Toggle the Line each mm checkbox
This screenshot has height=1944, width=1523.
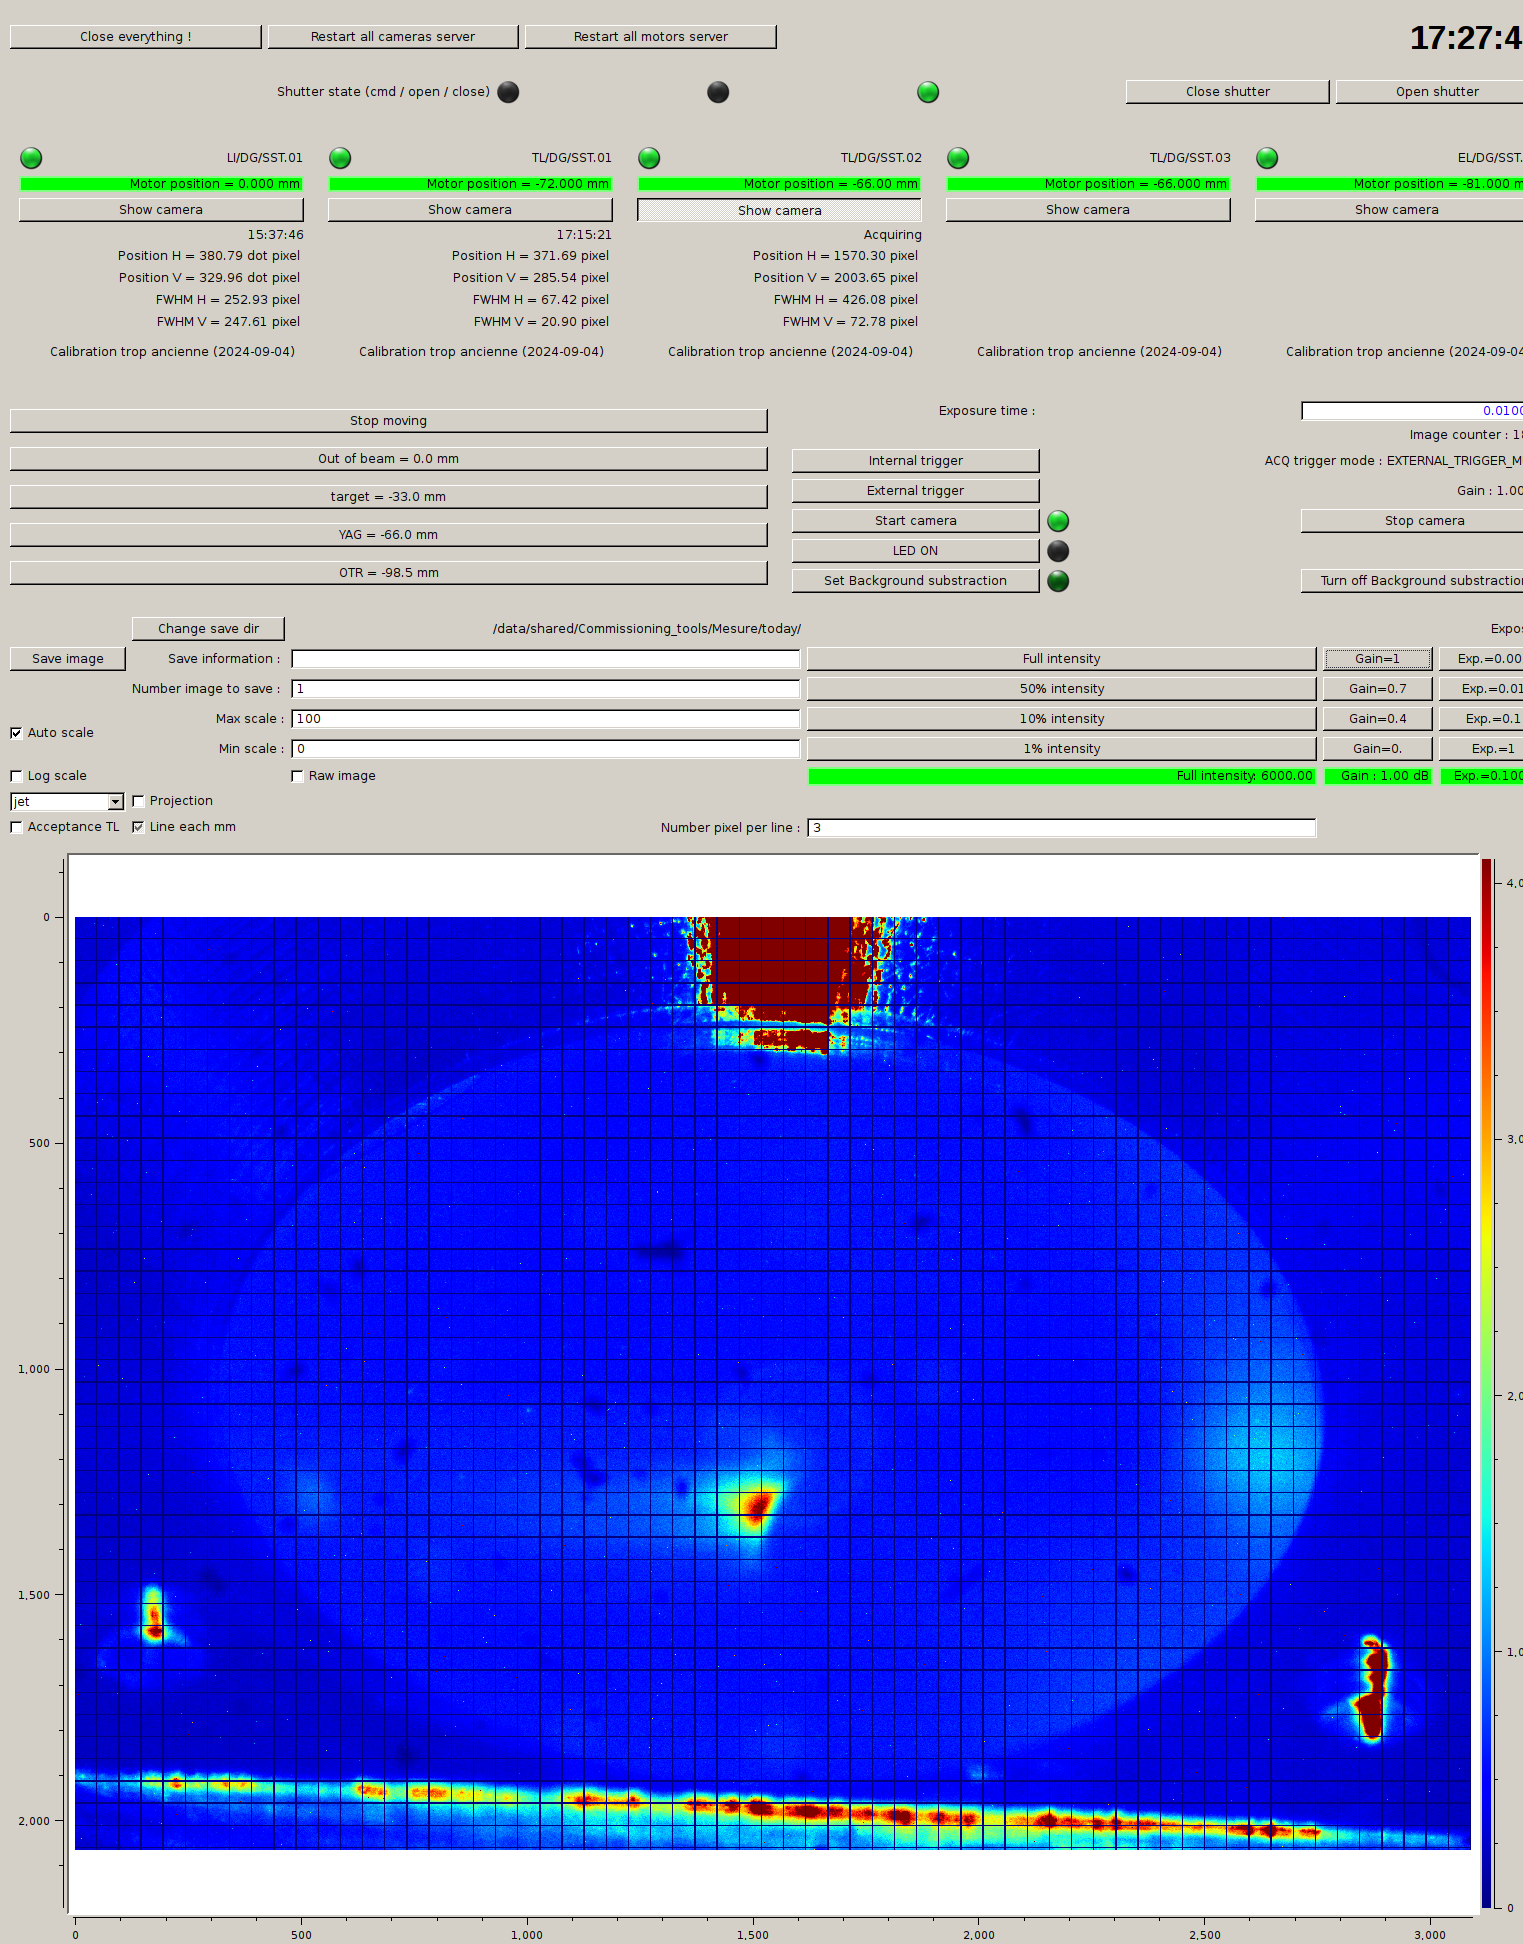click(138, 827)
